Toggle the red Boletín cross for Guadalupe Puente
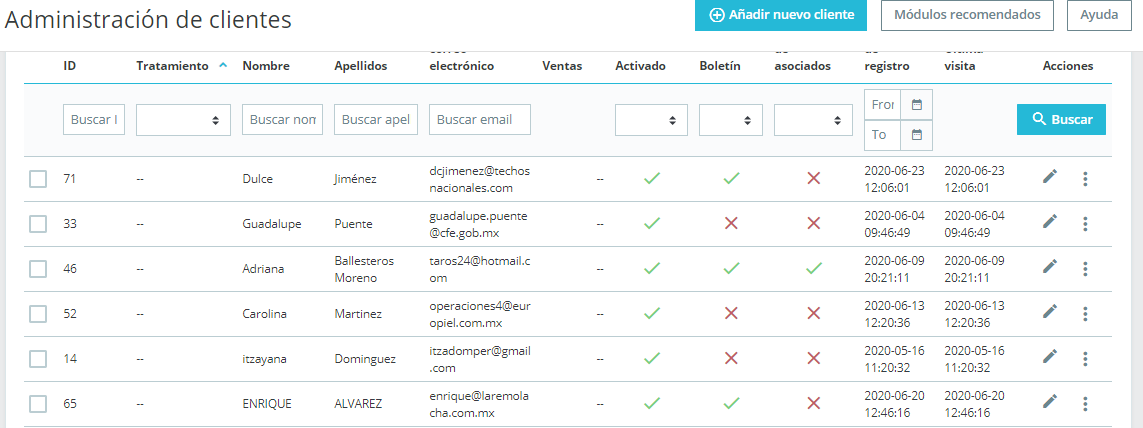Viewport: 1143px width, 428px height. [x=731, y=223]
